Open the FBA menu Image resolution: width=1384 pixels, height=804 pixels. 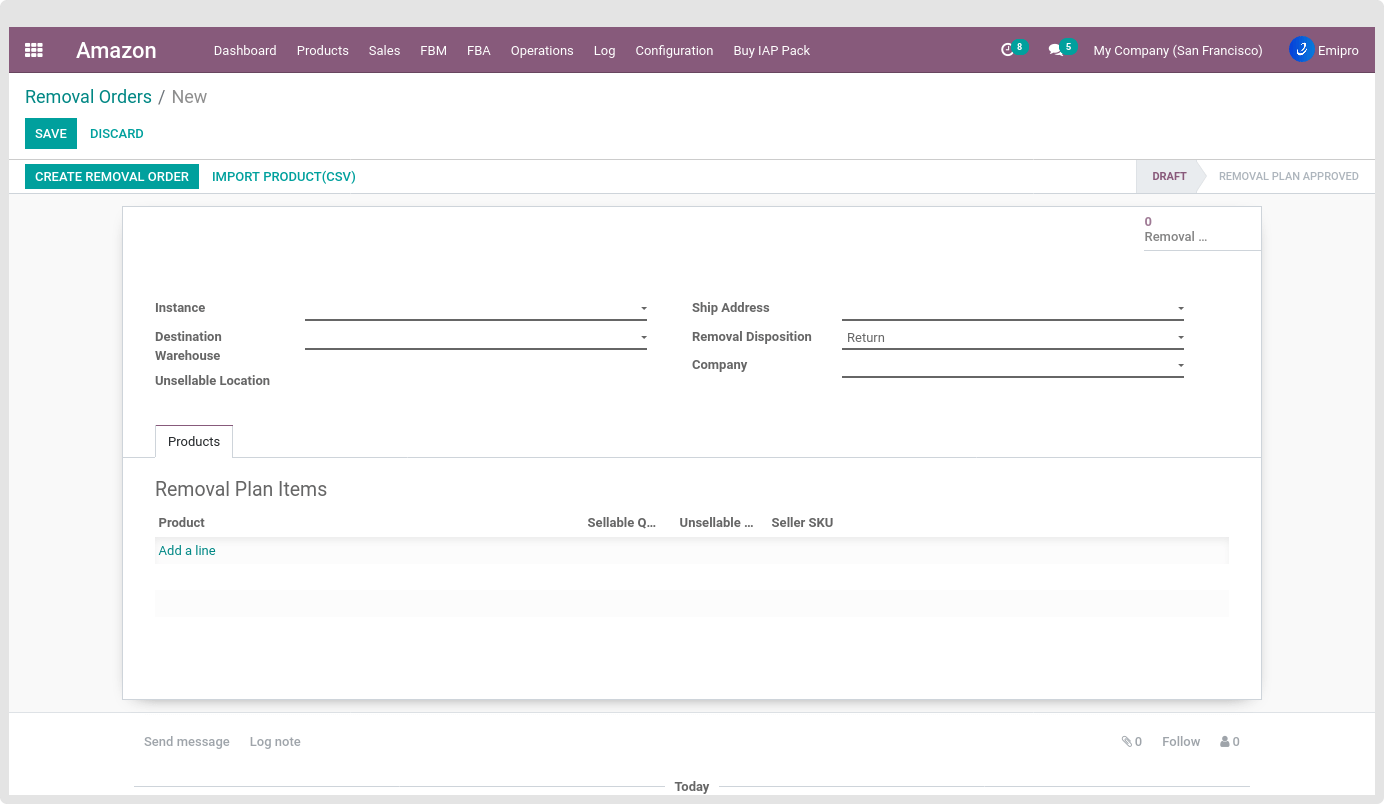click(x=478, y=50)
